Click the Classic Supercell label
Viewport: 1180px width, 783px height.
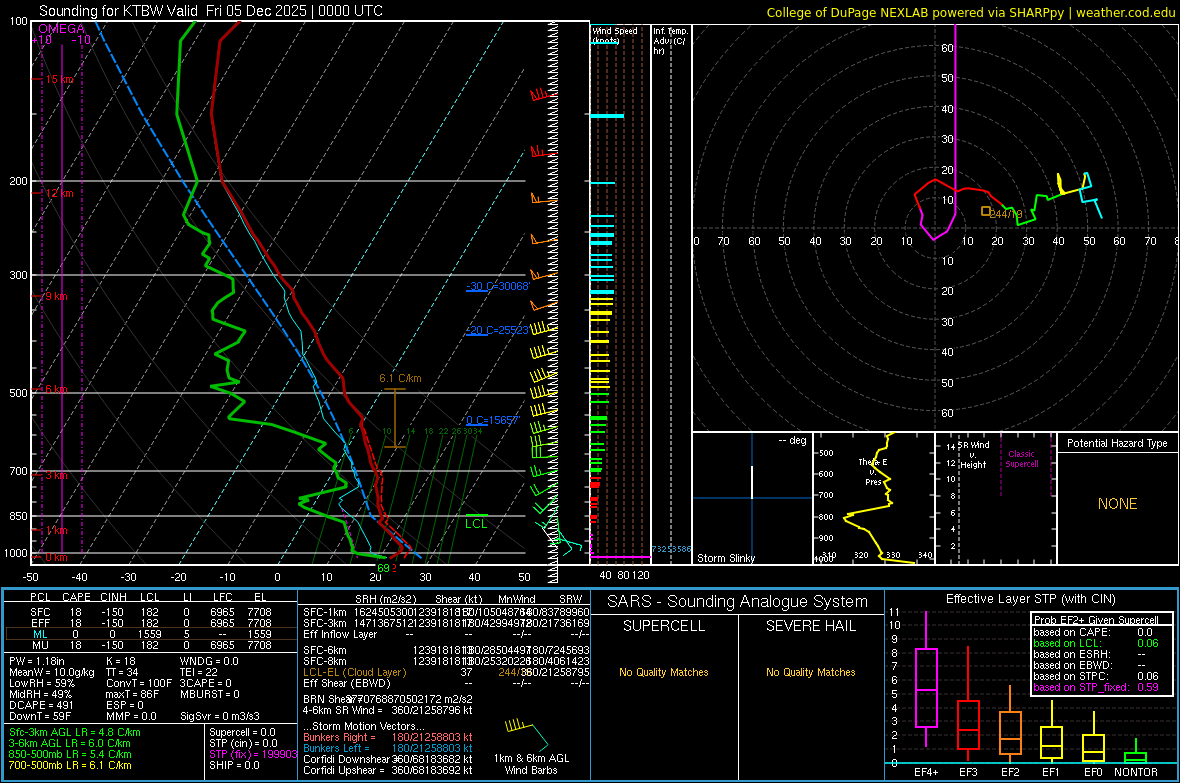coord(1022,459)
